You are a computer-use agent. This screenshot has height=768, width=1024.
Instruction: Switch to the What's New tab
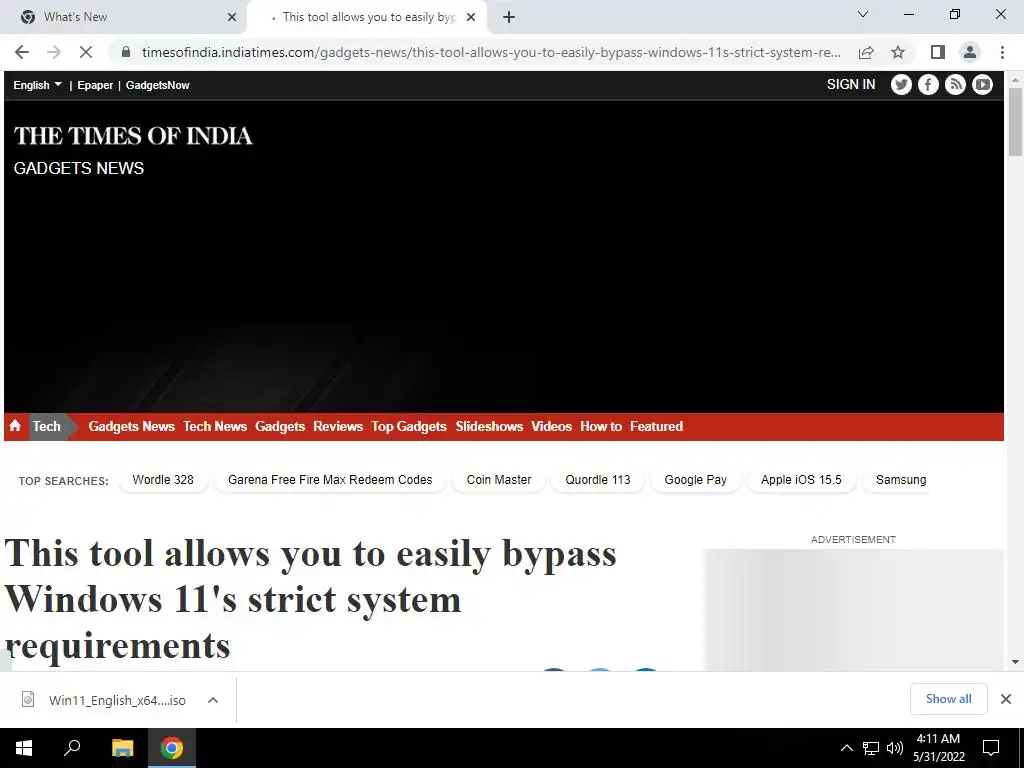pyautogui.click(x=123, y=17)
